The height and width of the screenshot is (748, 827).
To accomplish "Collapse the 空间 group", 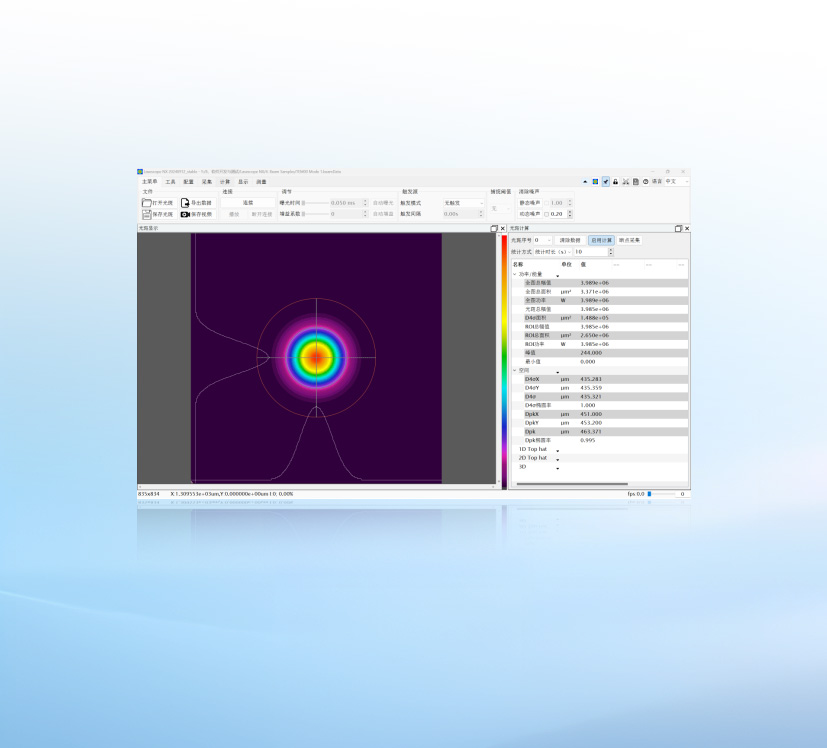I will (515, 370).
